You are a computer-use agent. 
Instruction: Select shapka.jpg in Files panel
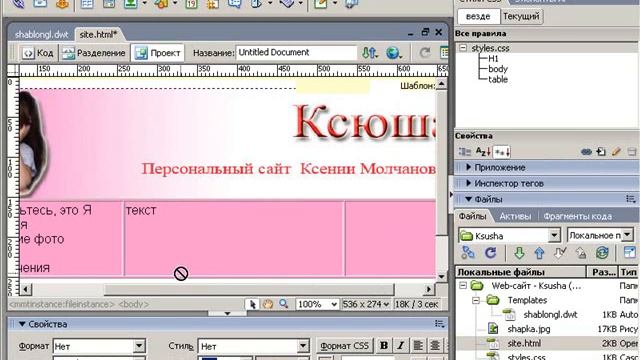529,329
